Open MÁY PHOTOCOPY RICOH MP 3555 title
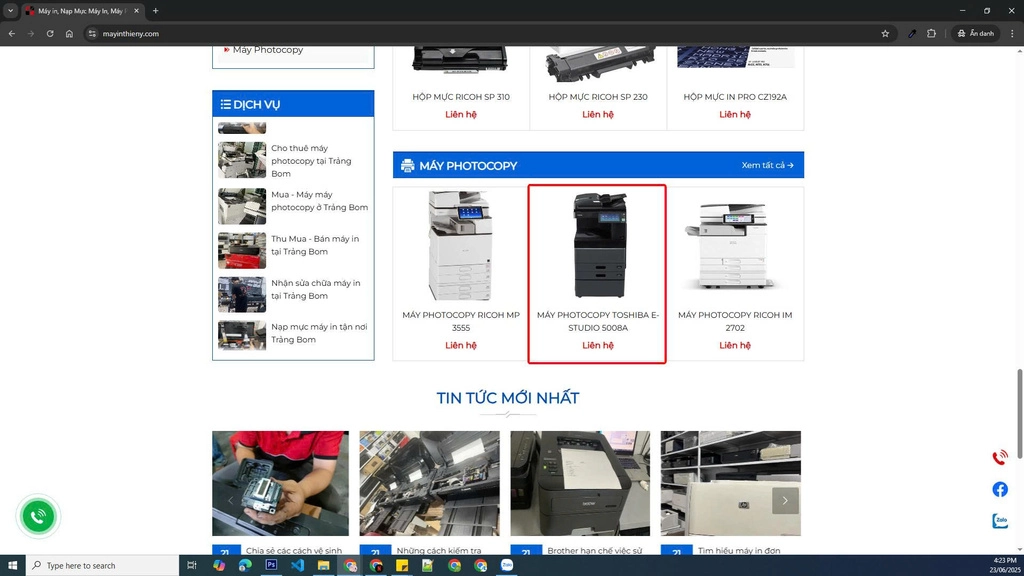Screen dimensions: 1024x576 (460, 321)
